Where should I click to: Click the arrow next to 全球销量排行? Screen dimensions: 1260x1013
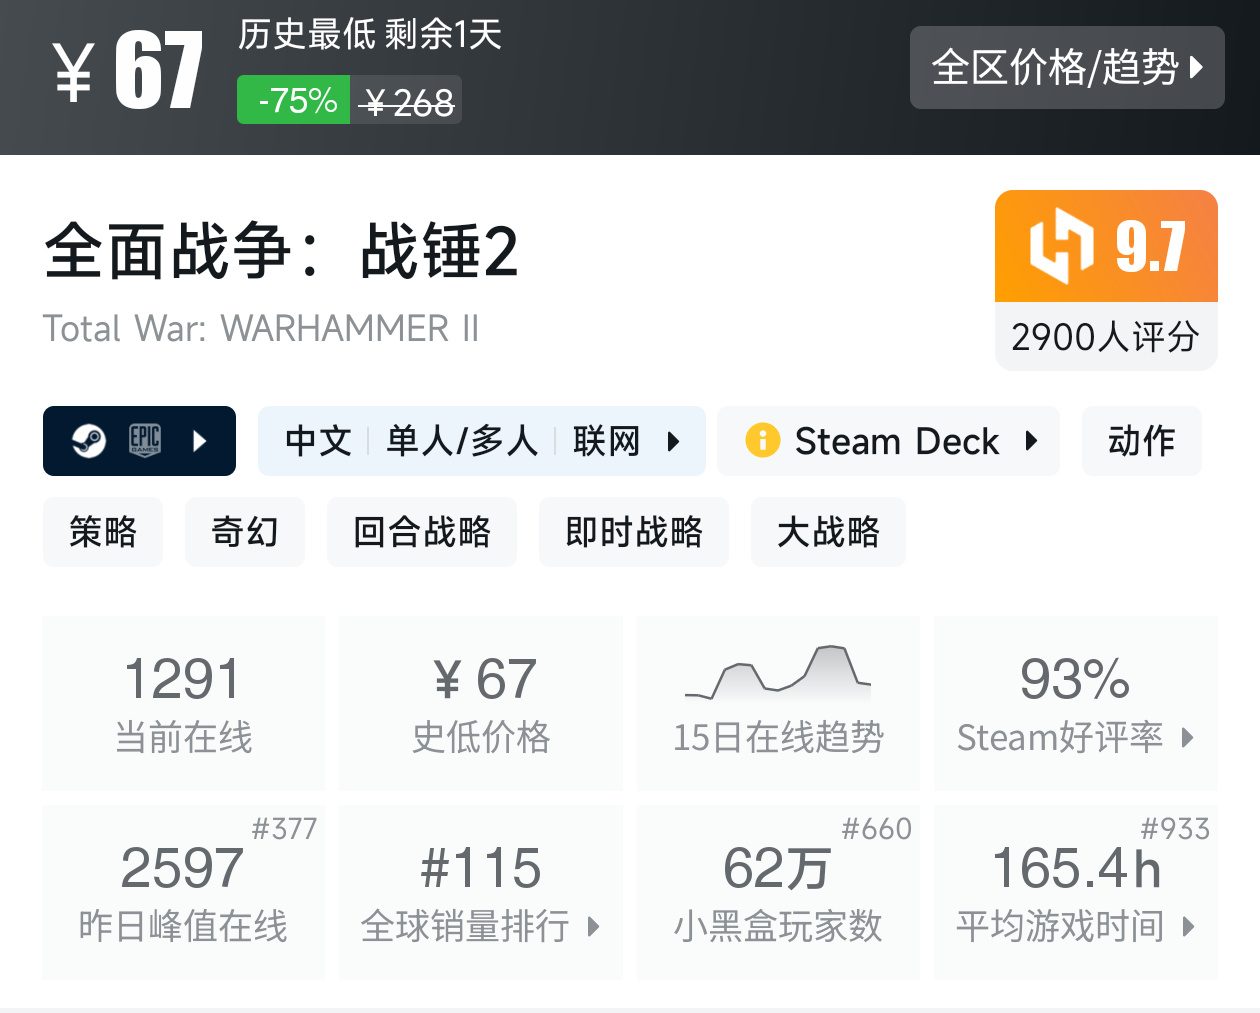[x=593, y=926]
